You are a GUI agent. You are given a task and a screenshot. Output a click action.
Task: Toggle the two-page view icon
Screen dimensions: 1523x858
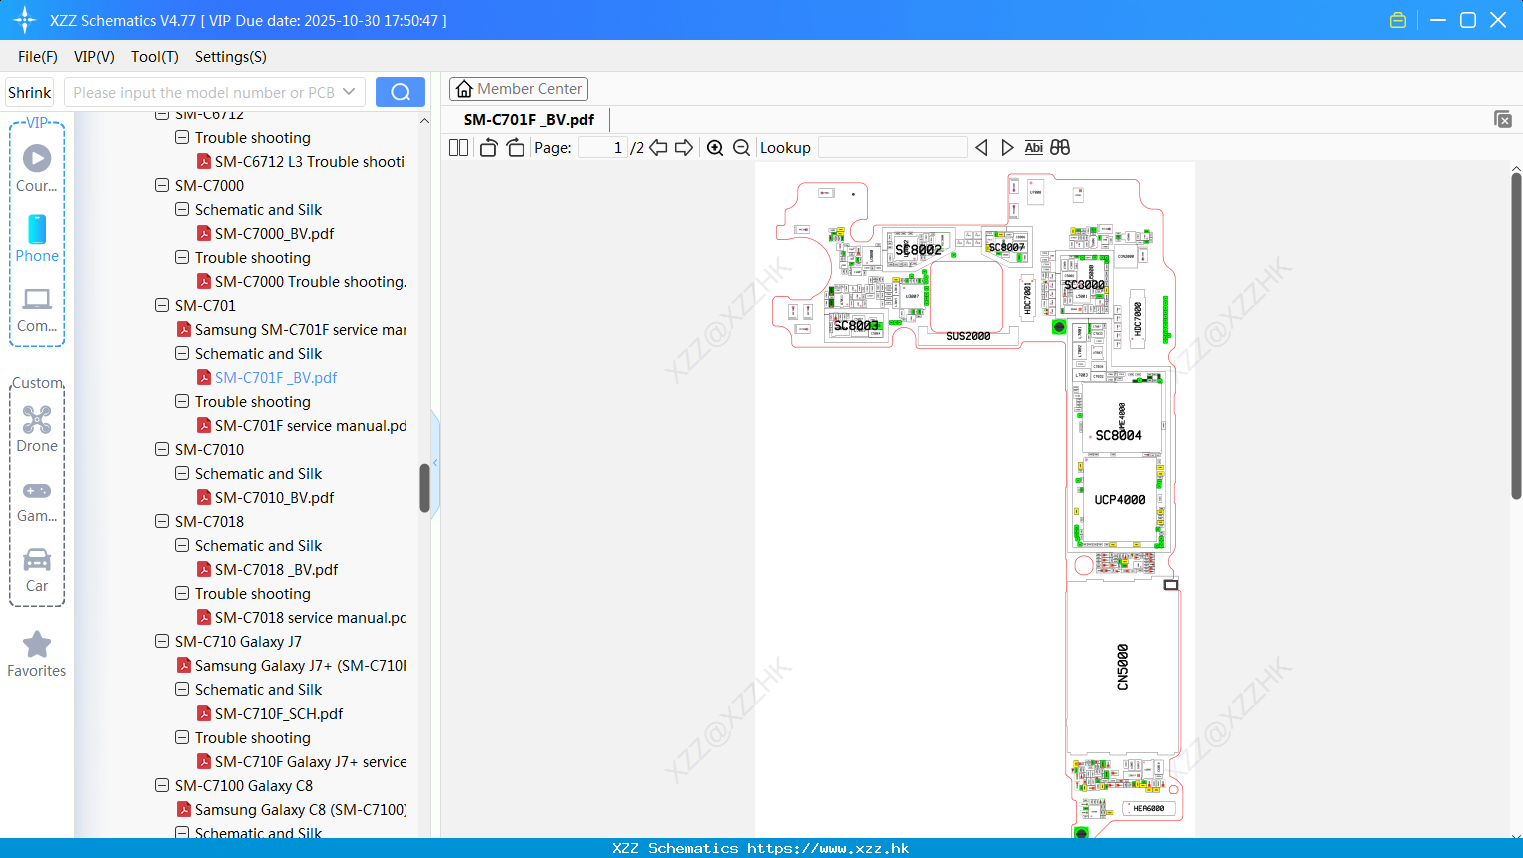[459, 148]
